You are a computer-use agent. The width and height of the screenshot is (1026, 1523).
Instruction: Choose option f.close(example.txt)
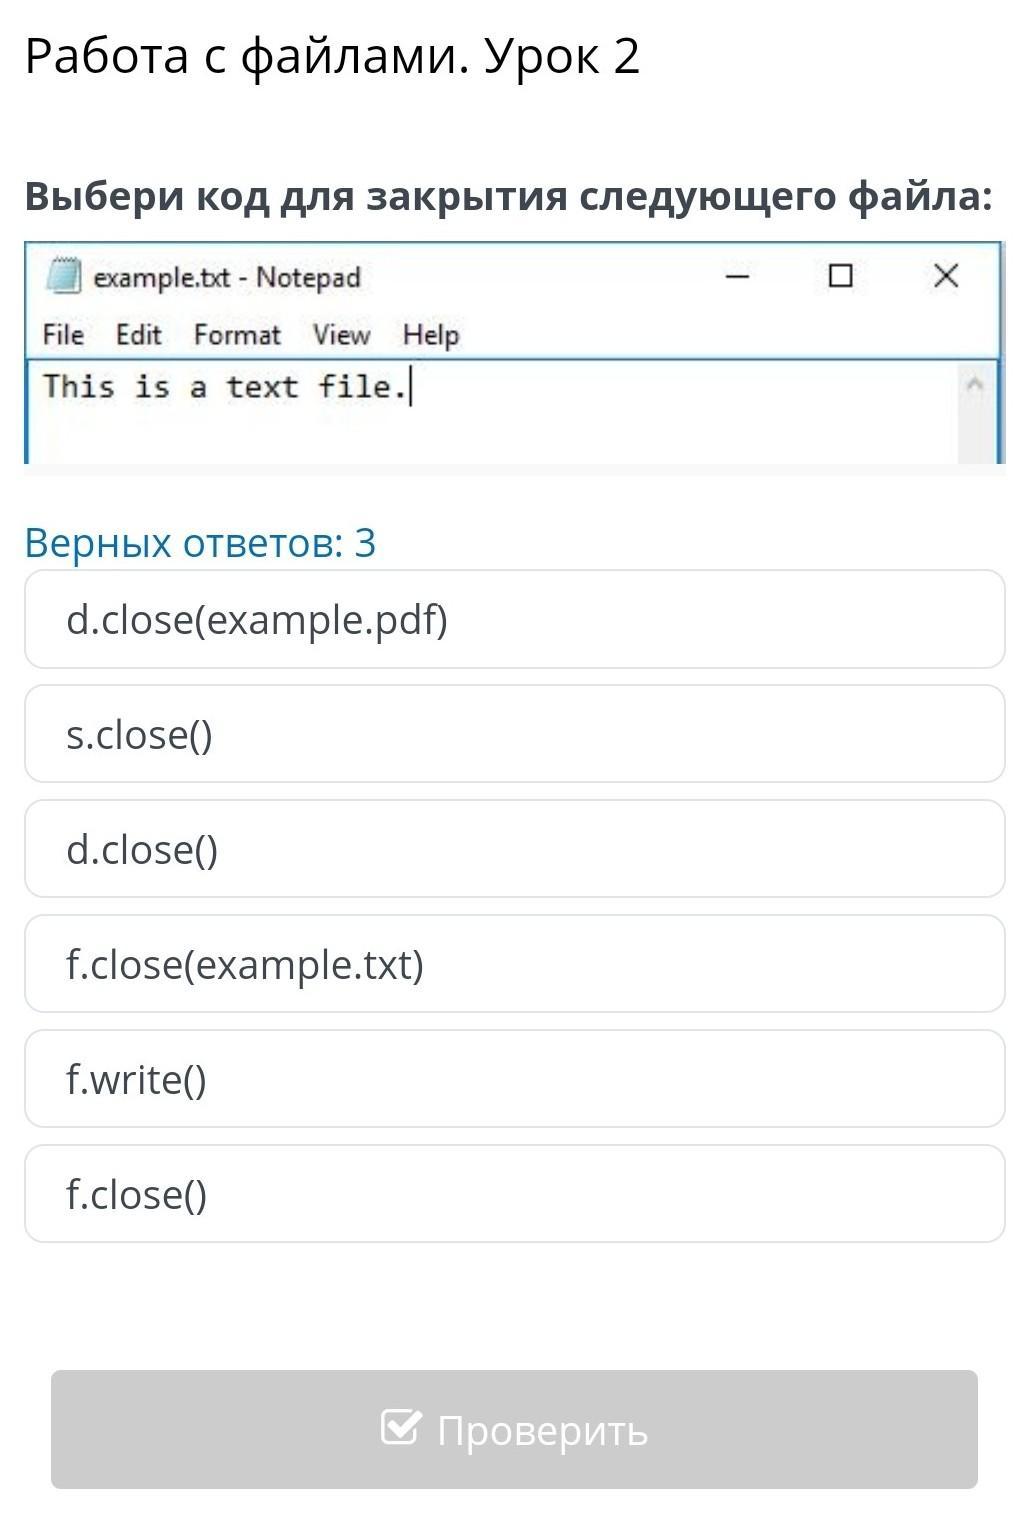(x=514, y=965)
